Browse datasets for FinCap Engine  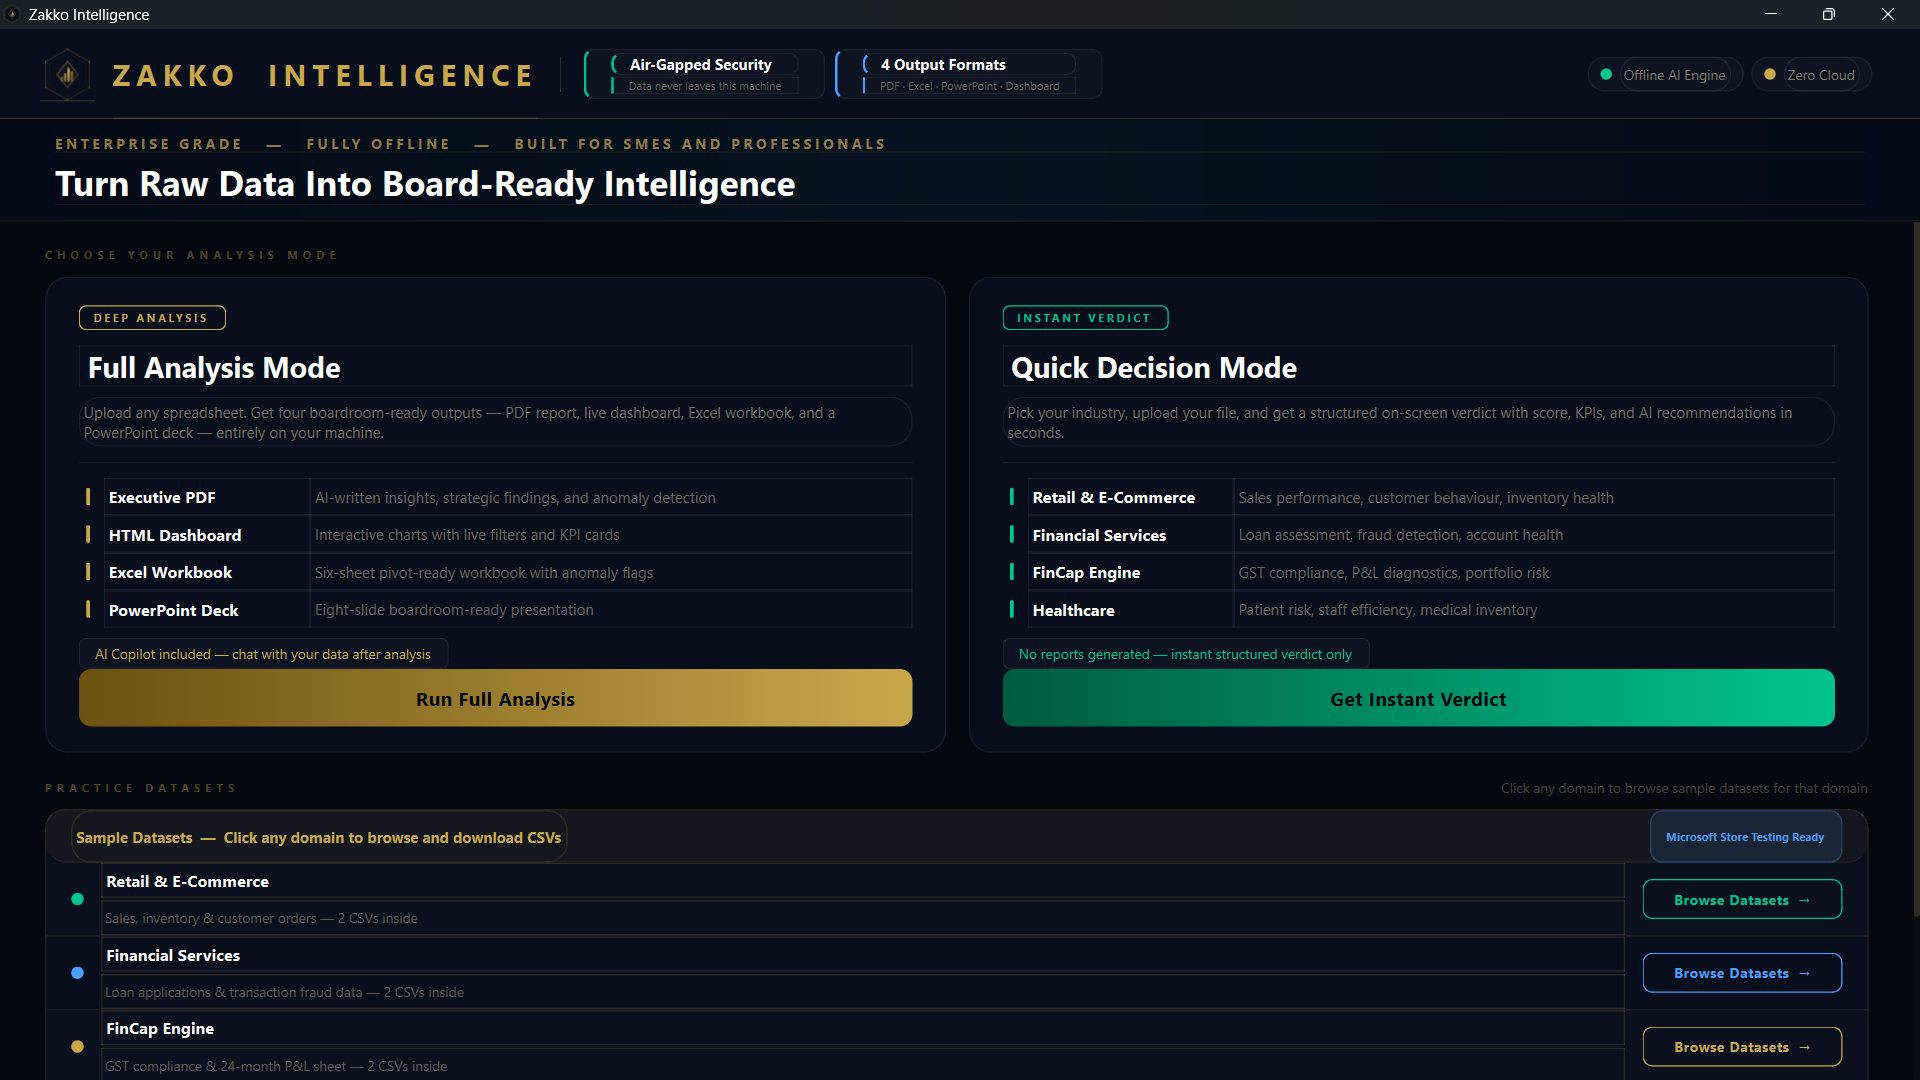point(1742,1047)
